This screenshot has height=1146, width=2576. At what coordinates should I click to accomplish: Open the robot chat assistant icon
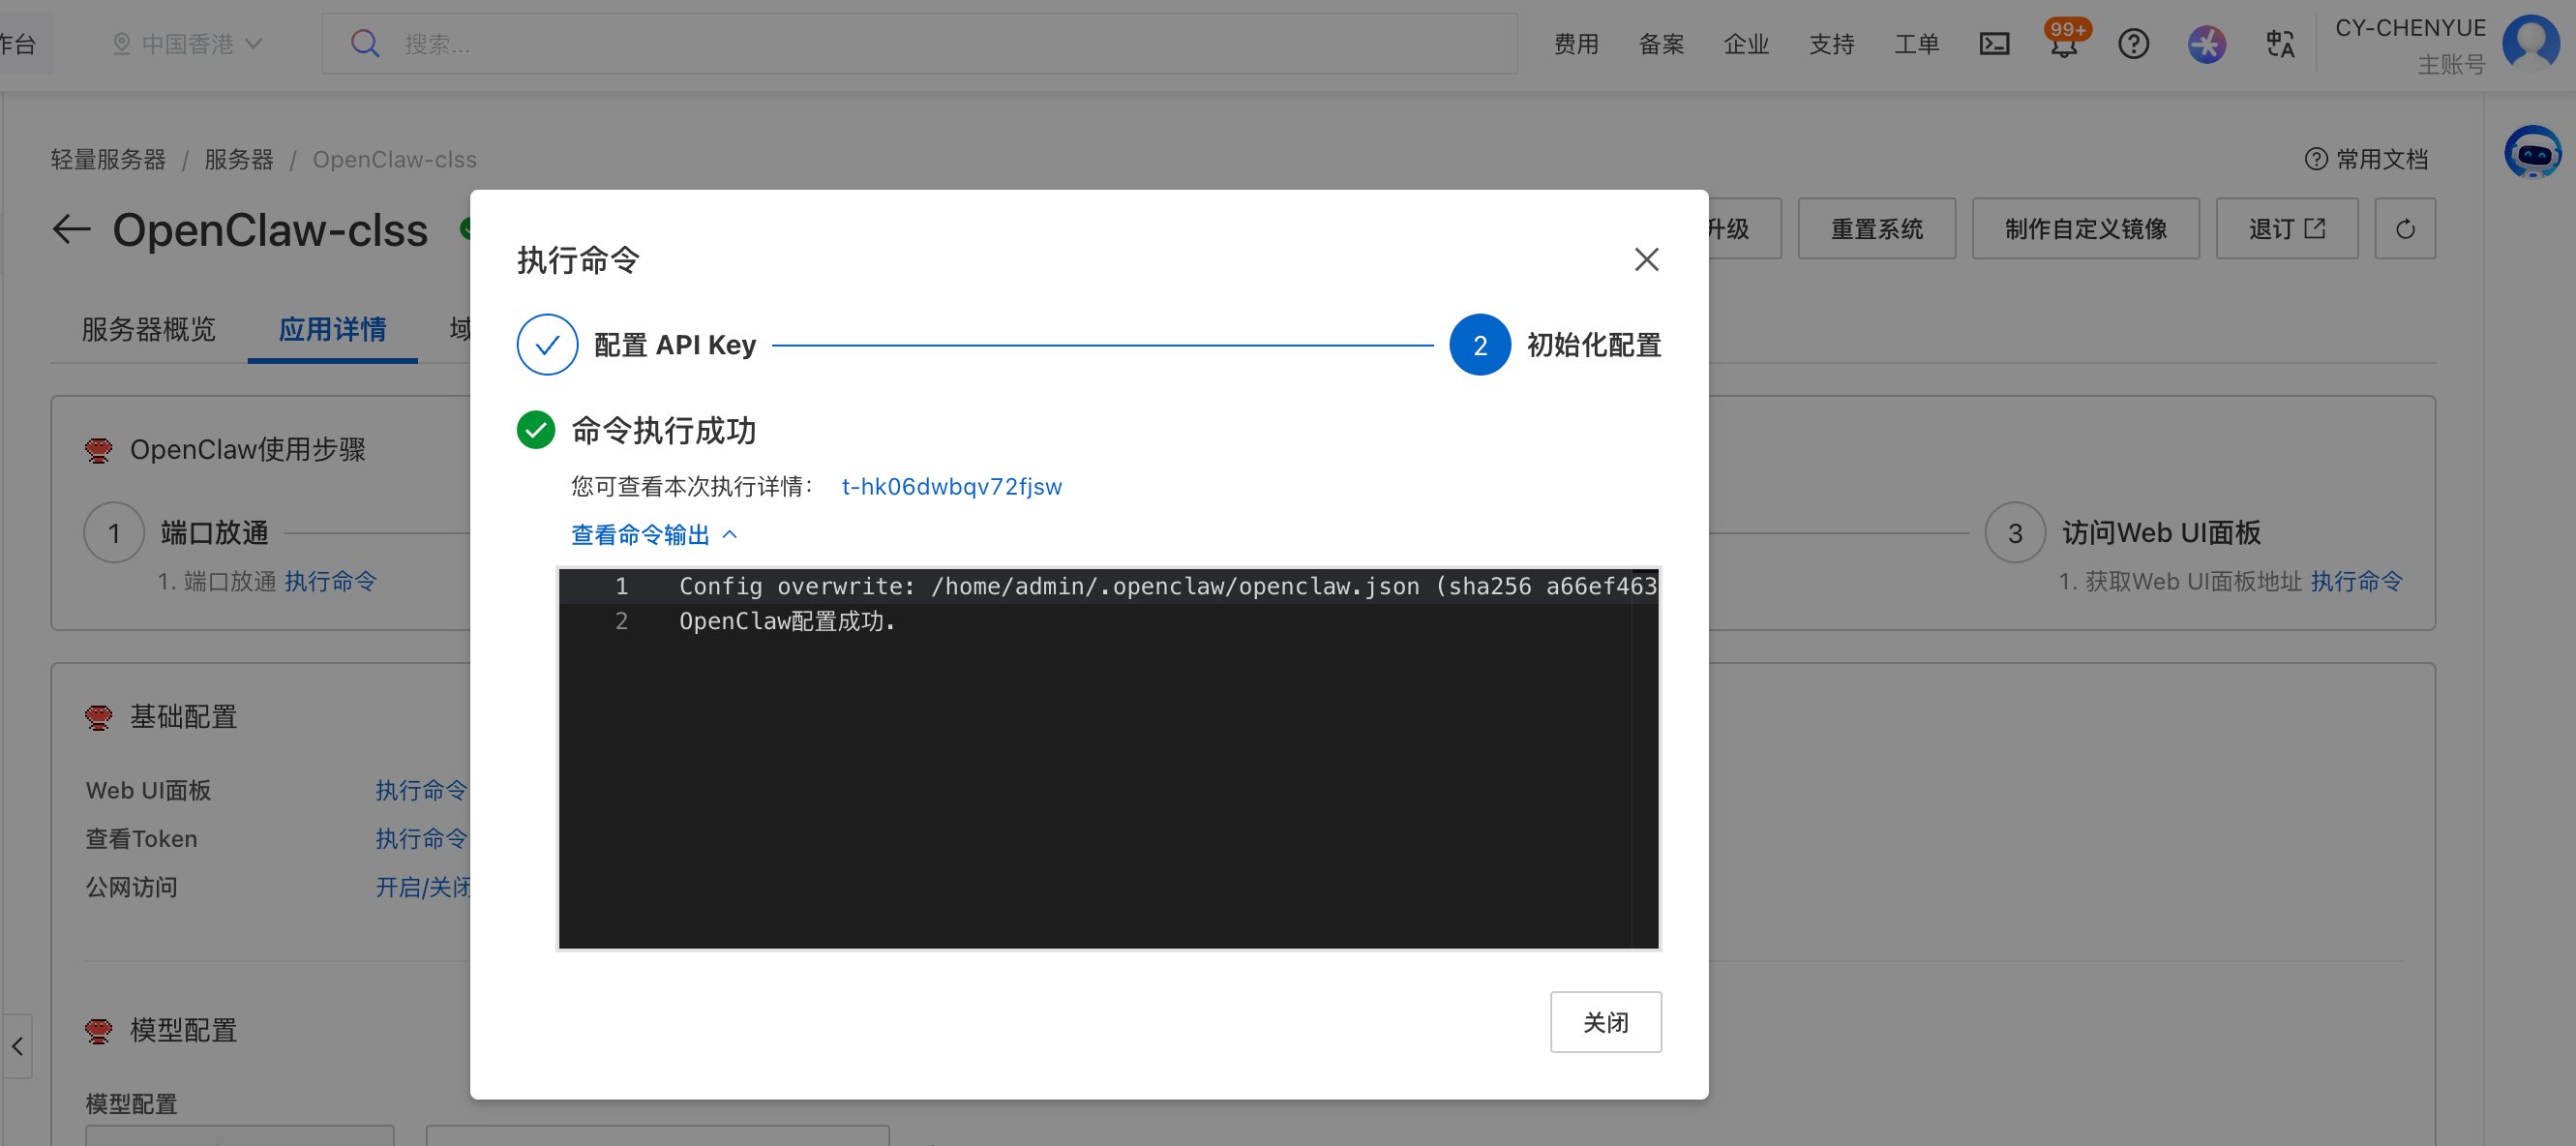click(2532, 152)
